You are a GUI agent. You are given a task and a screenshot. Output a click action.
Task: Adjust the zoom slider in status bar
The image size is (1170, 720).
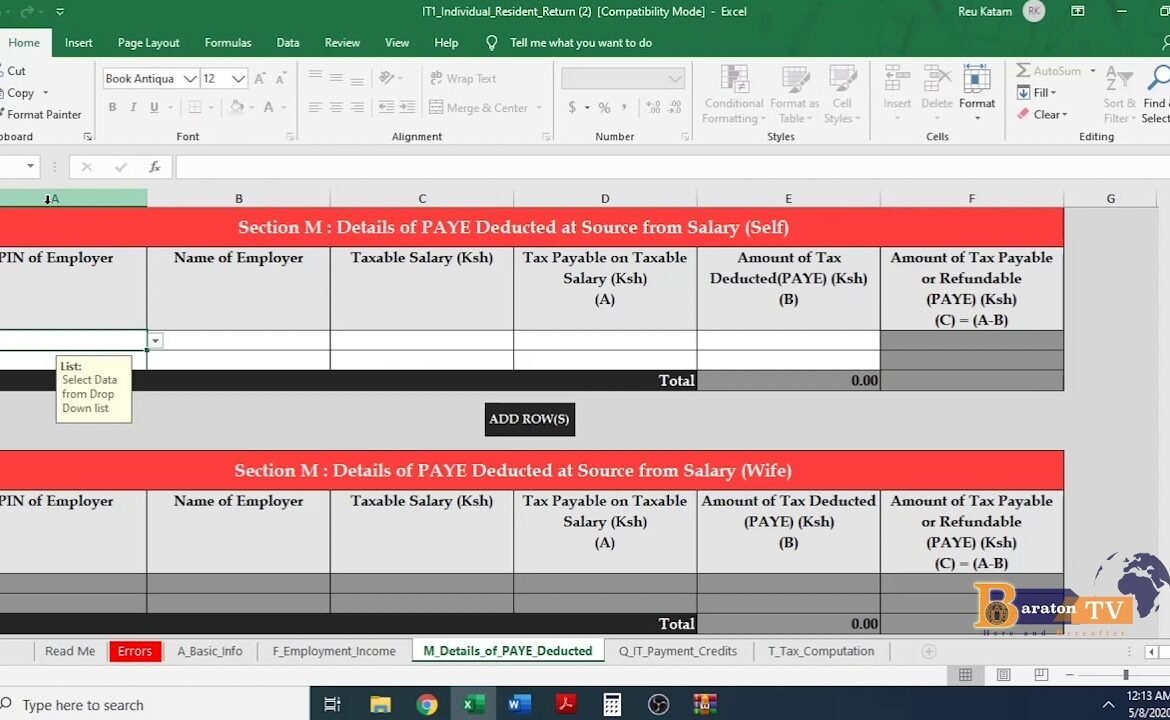1125,675
